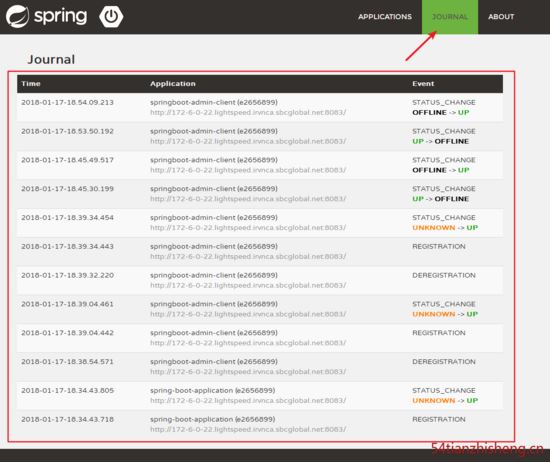Click the Spring leaf logo icon
Viewport: 550px width, 462px height.
[17, 16]
